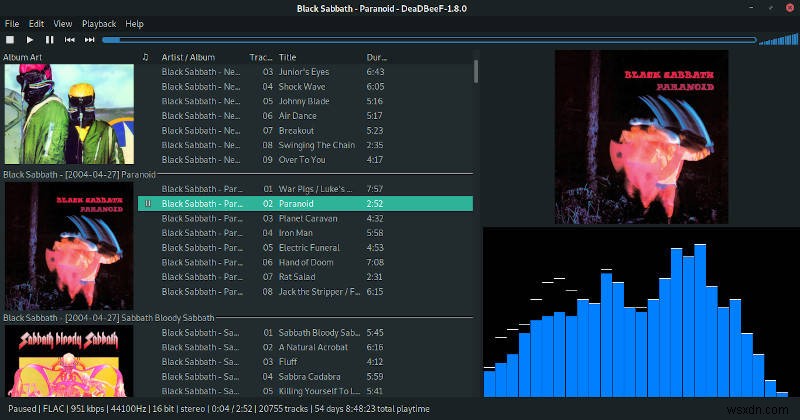Skip to the previous track
Viewport: 800px width, 420px height.
(x=69, y=40)
